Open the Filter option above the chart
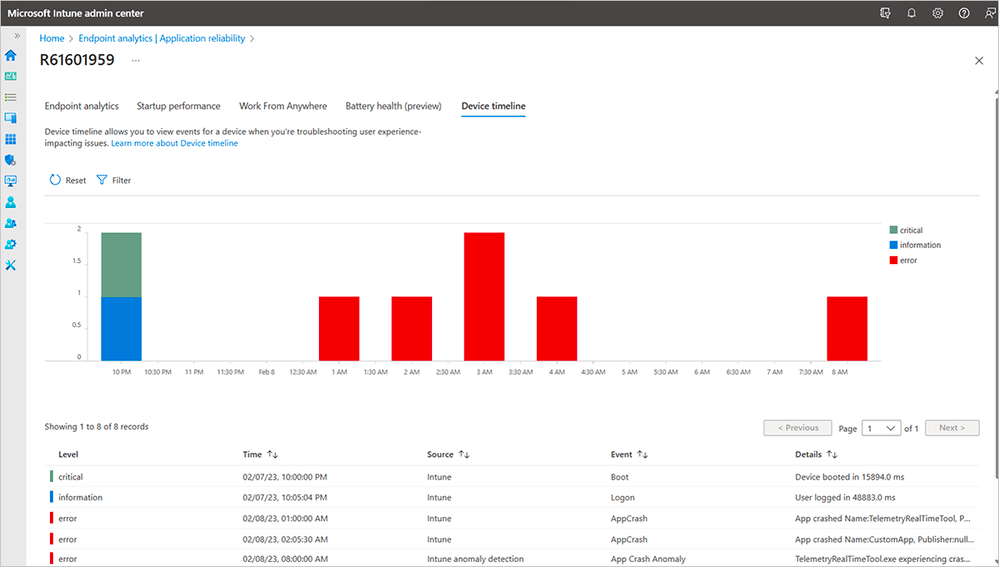999x567 pixels. 114,180
